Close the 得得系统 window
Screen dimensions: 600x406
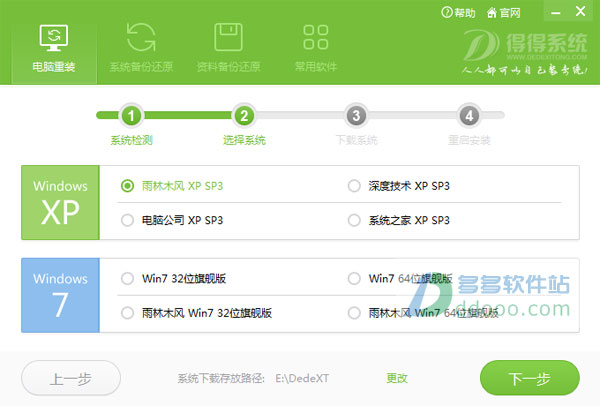tap(580, 11)
